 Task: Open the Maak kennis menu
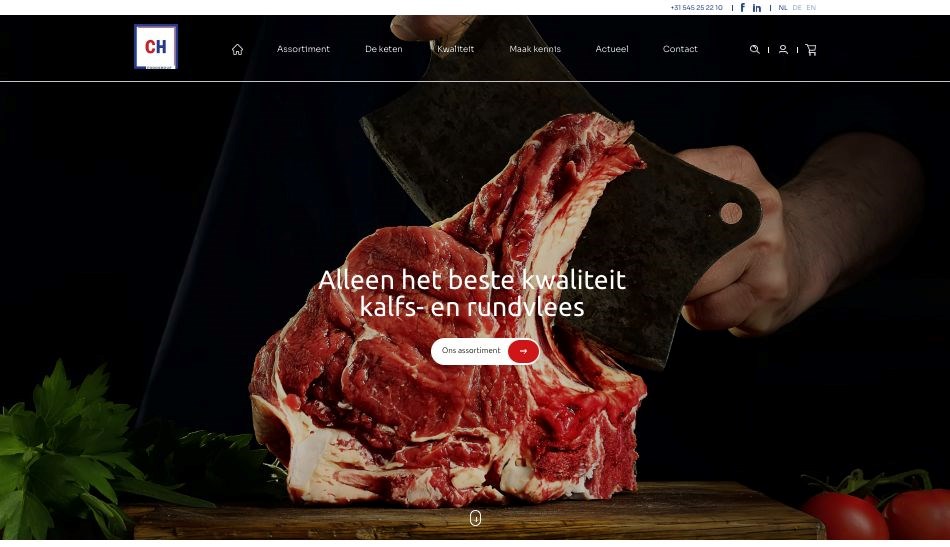tap(535, 49)
